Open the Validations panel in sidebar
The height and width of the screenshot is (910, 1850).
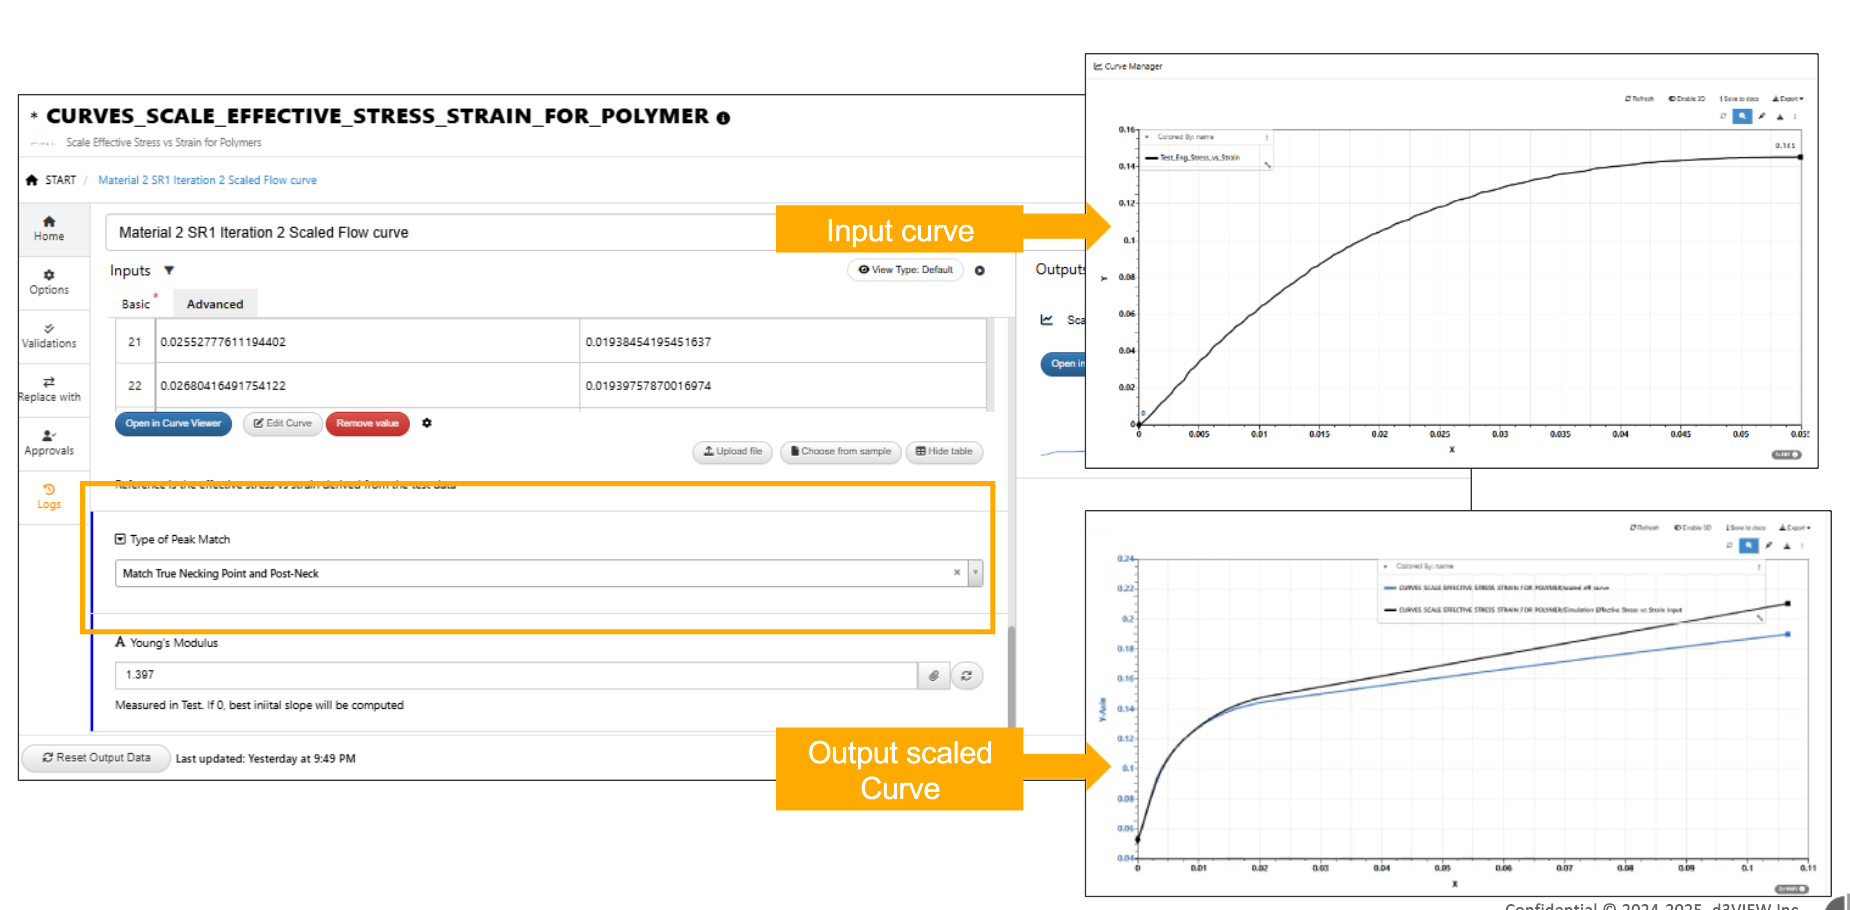click(49, 335)
